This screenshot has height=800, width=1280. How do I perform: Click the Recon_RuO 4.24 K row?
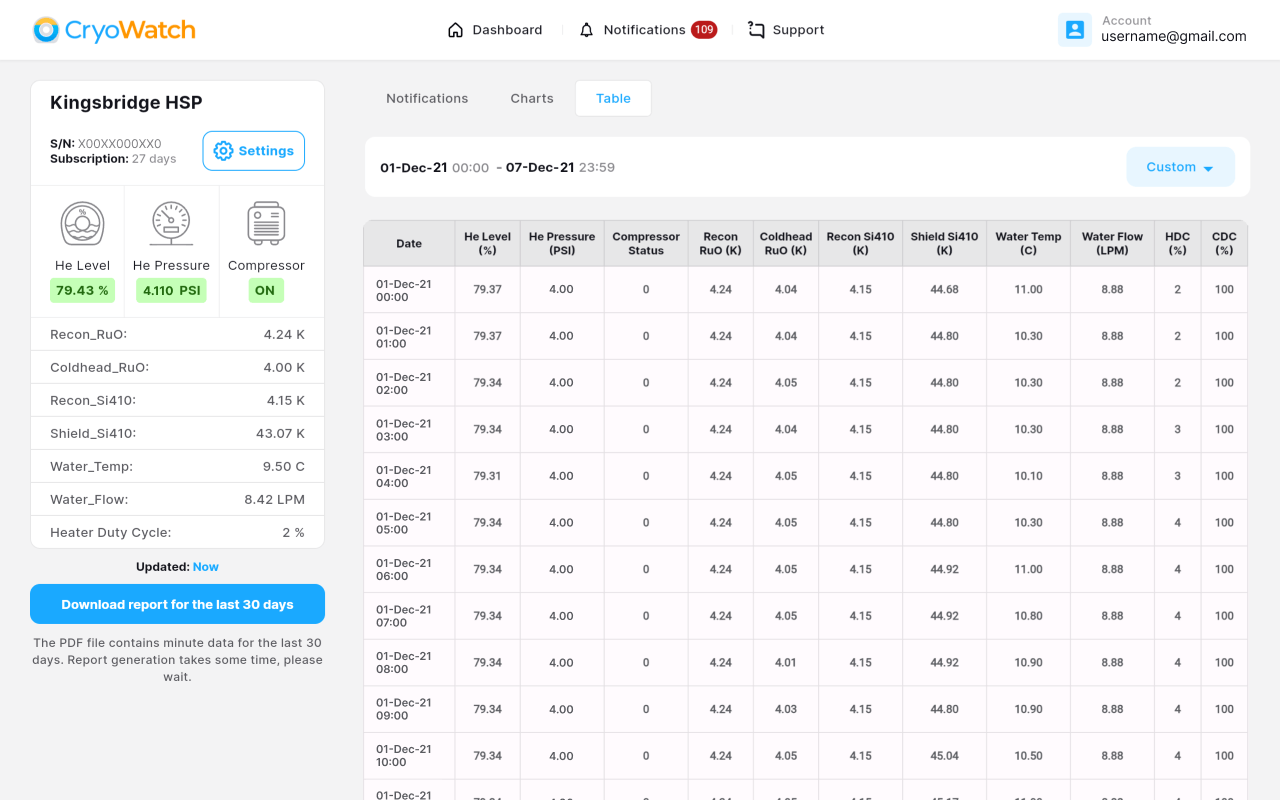[x=177, y=334]
